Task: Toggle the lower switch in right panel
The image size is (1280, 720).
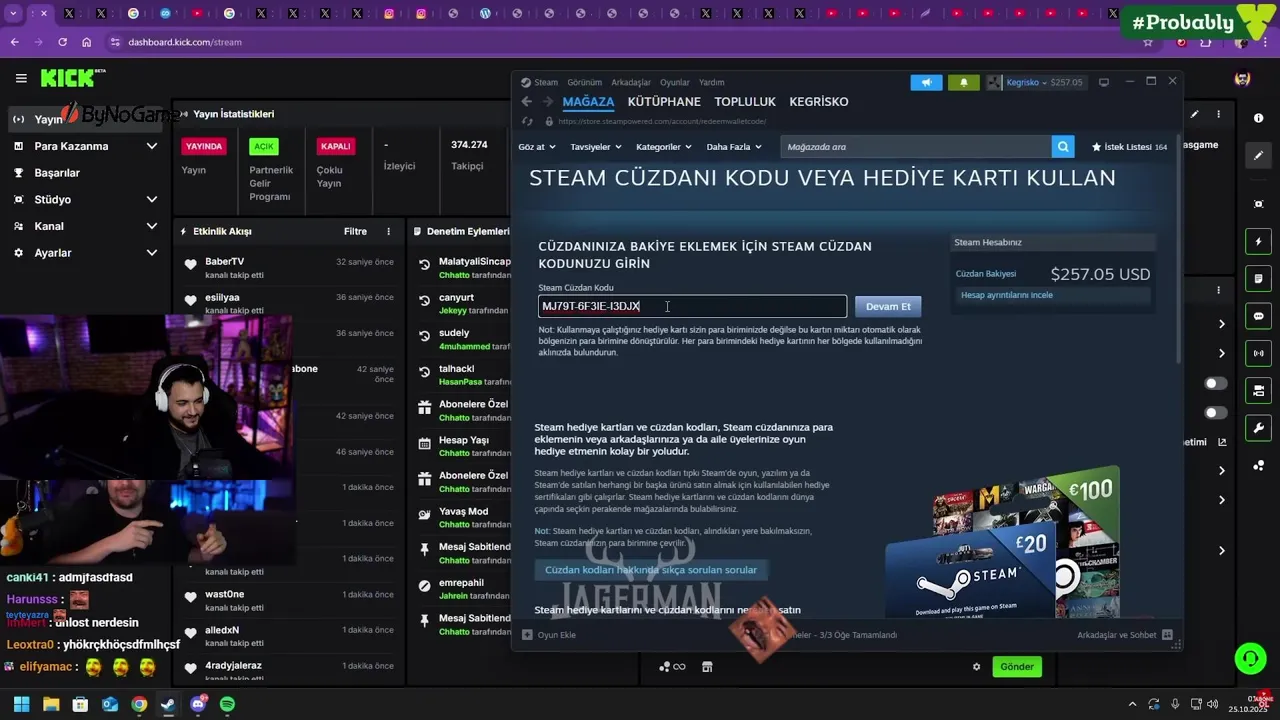Action: click(x=1216, y=413)
